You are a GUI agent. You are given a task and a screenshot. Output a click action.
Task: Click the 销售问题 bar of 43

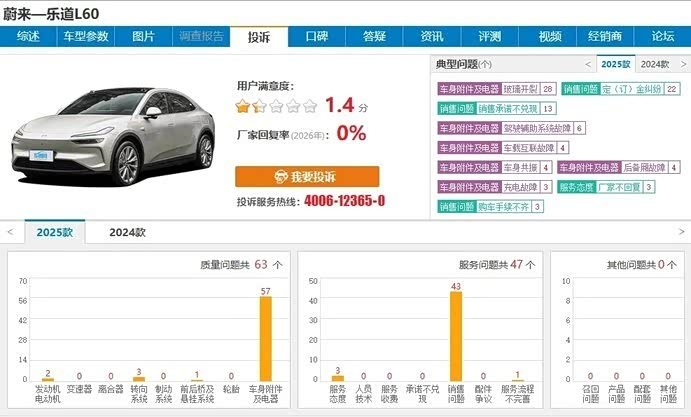click(x=456, y=336)
